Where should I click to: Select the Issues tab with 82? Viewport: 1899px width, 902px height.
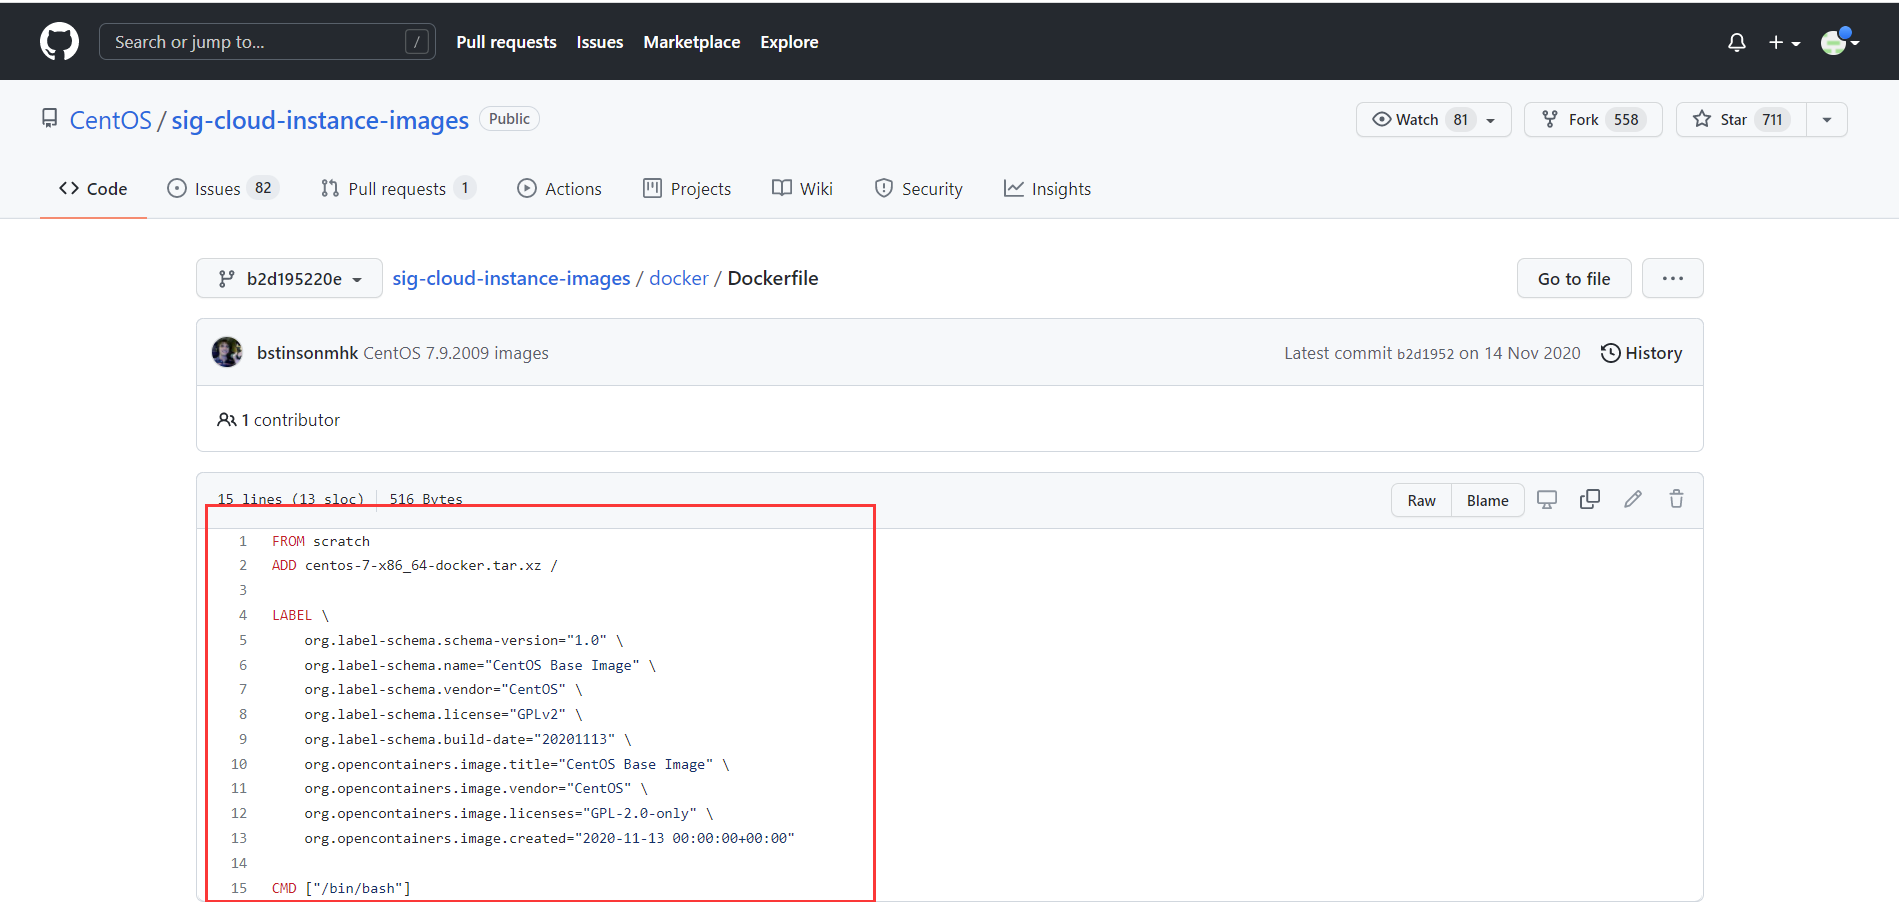click(222, 189)
